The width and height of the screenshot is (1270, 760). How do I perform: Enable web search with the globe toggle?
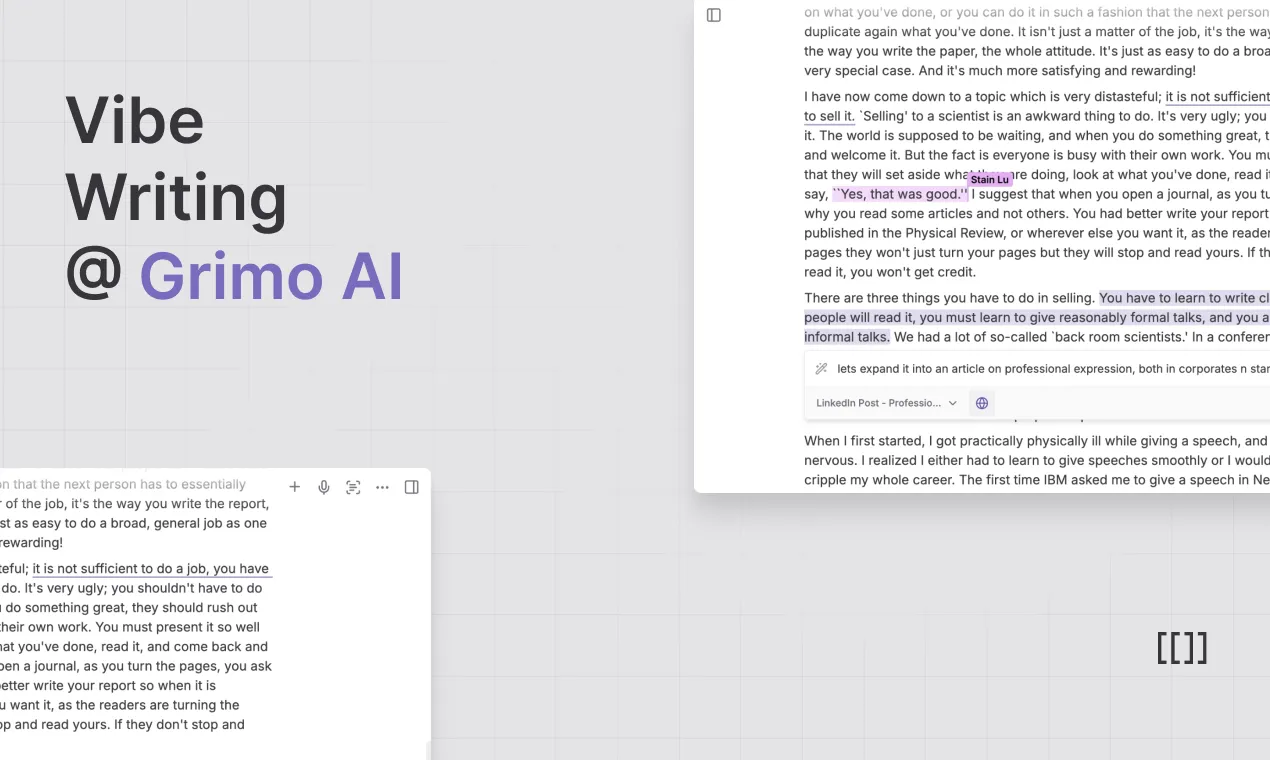click(x=981, y=402)
